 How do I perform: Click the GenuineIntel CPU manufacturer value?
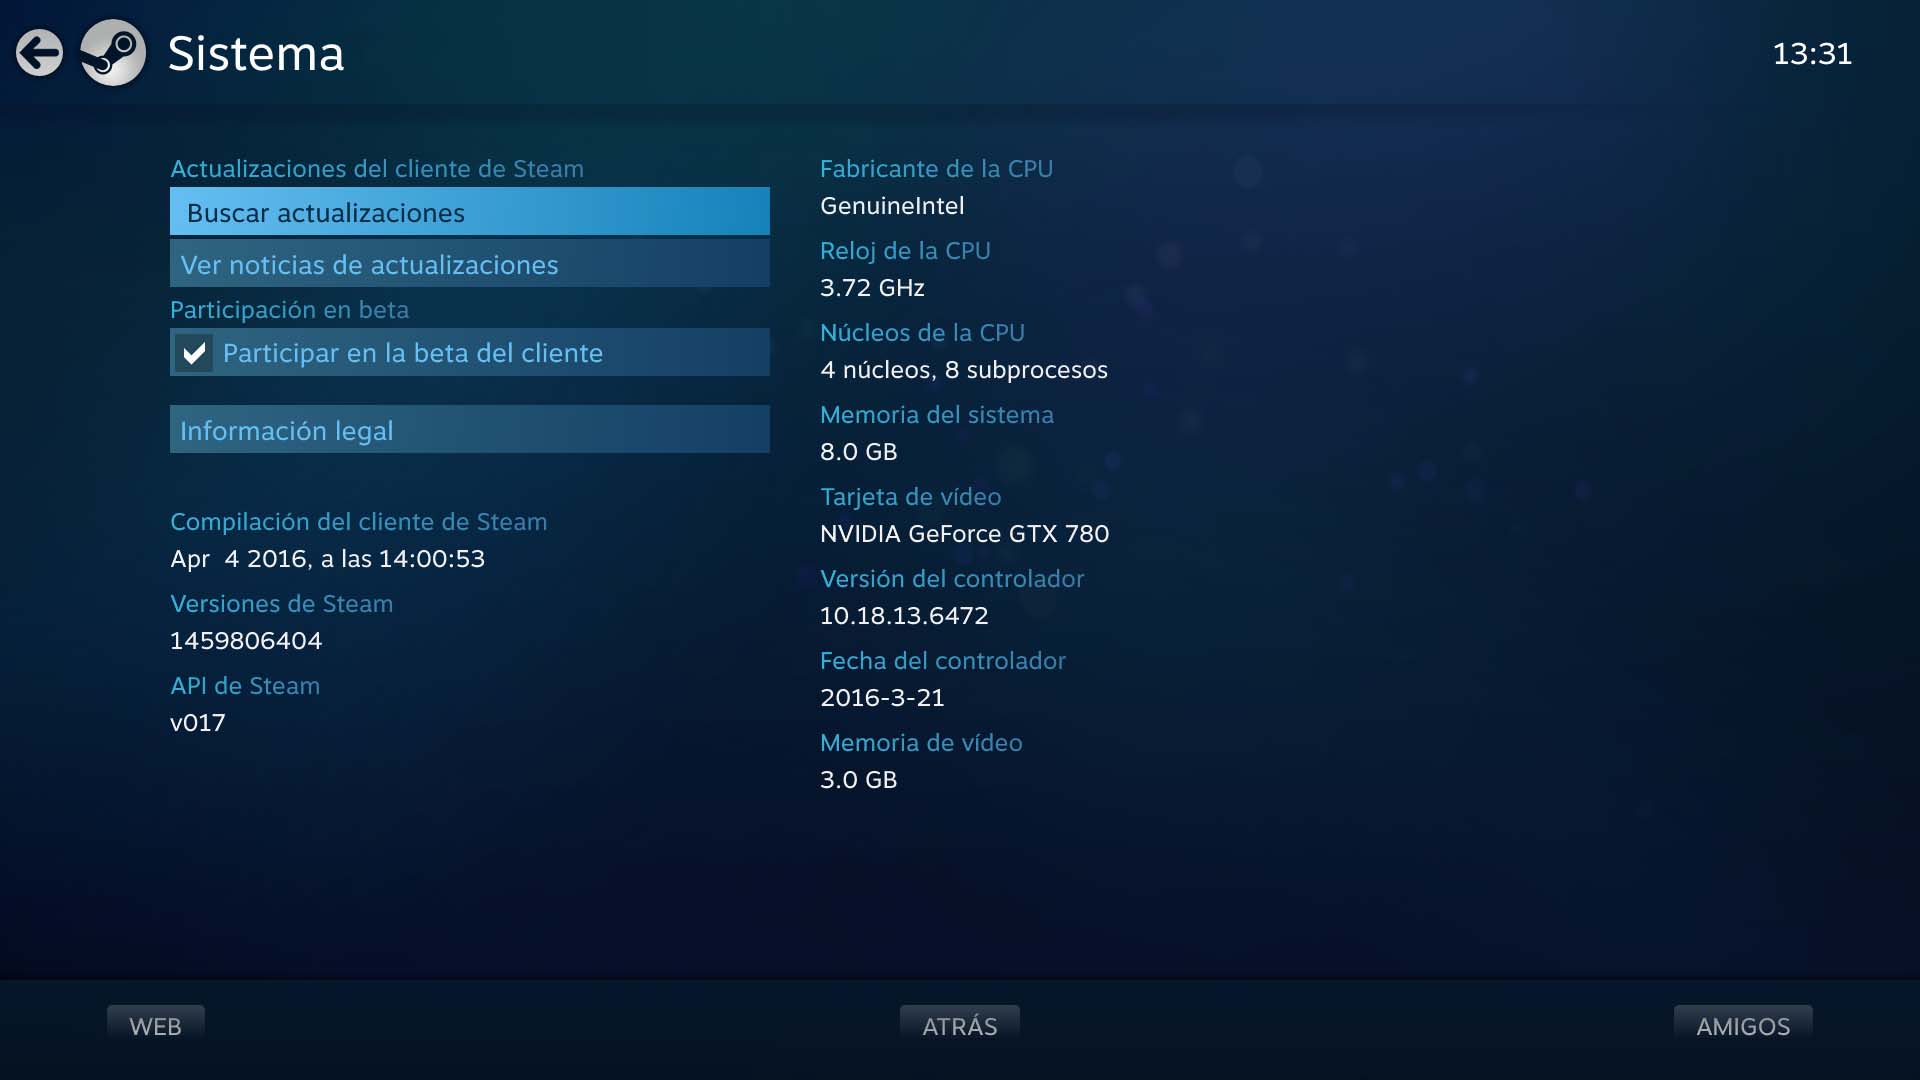(x=891, y=205)
